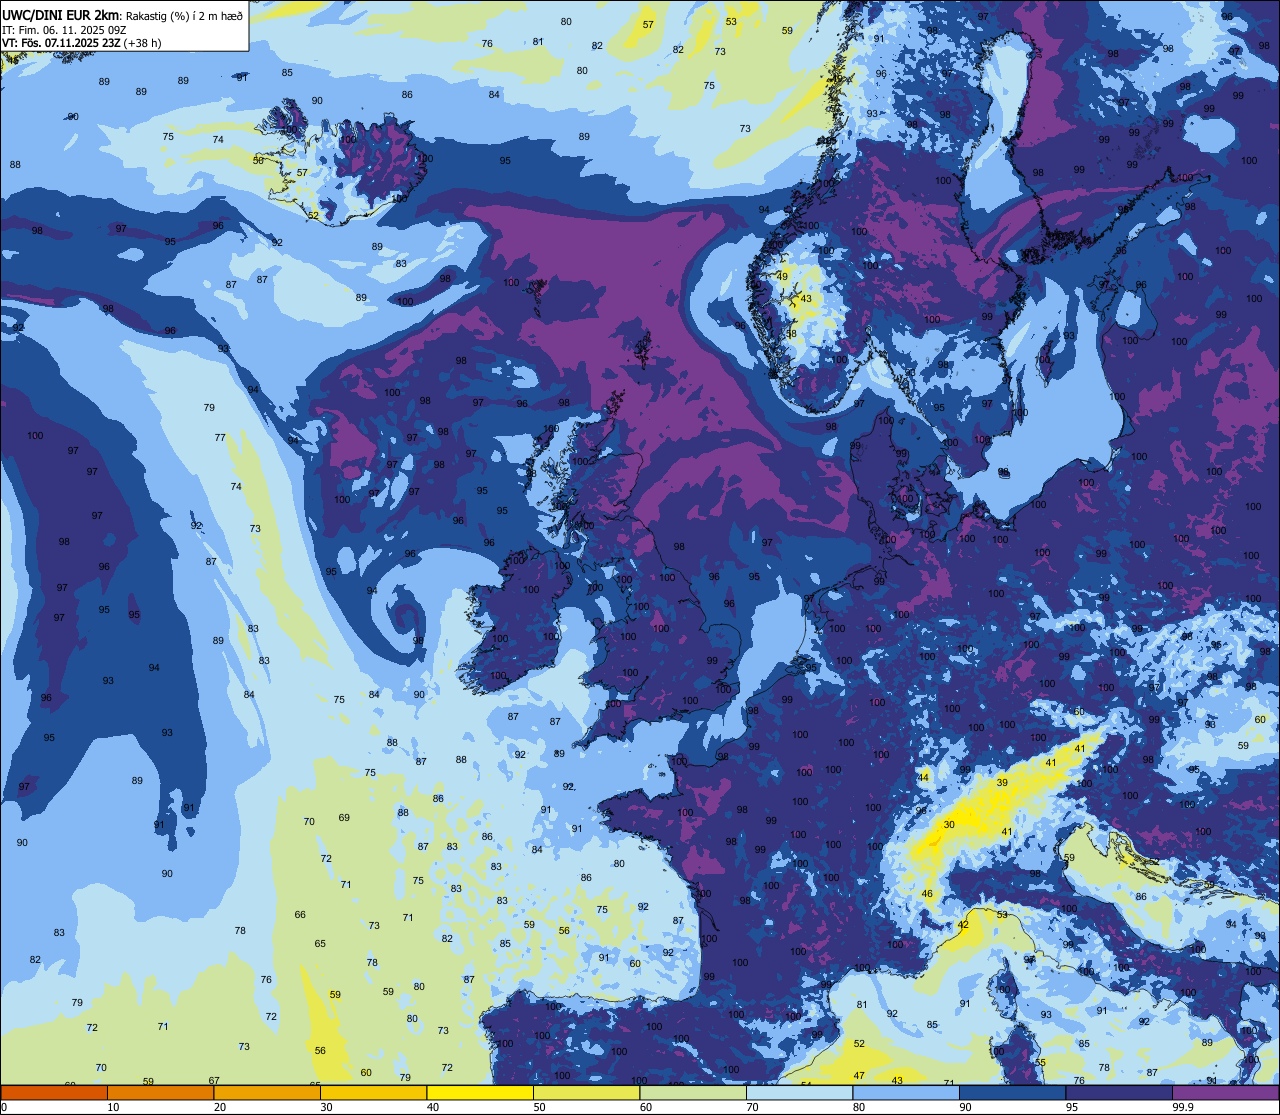The width and height of the screenshot is (1280, 1115).
Task: Click the 10 label under the color scale
Action: pyautogui.click(x=113, y=1107)
